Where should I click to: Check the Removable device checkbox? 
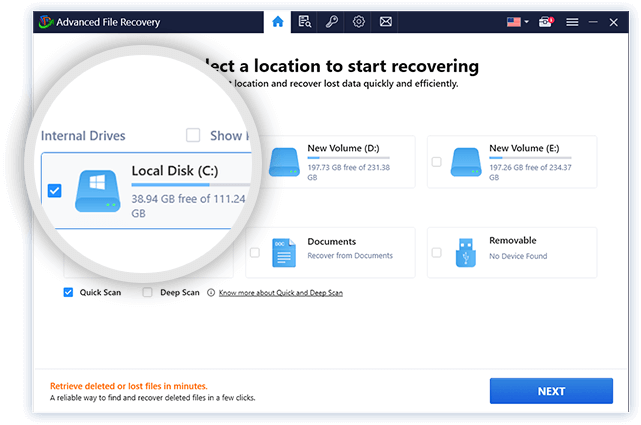click(437, 253)
